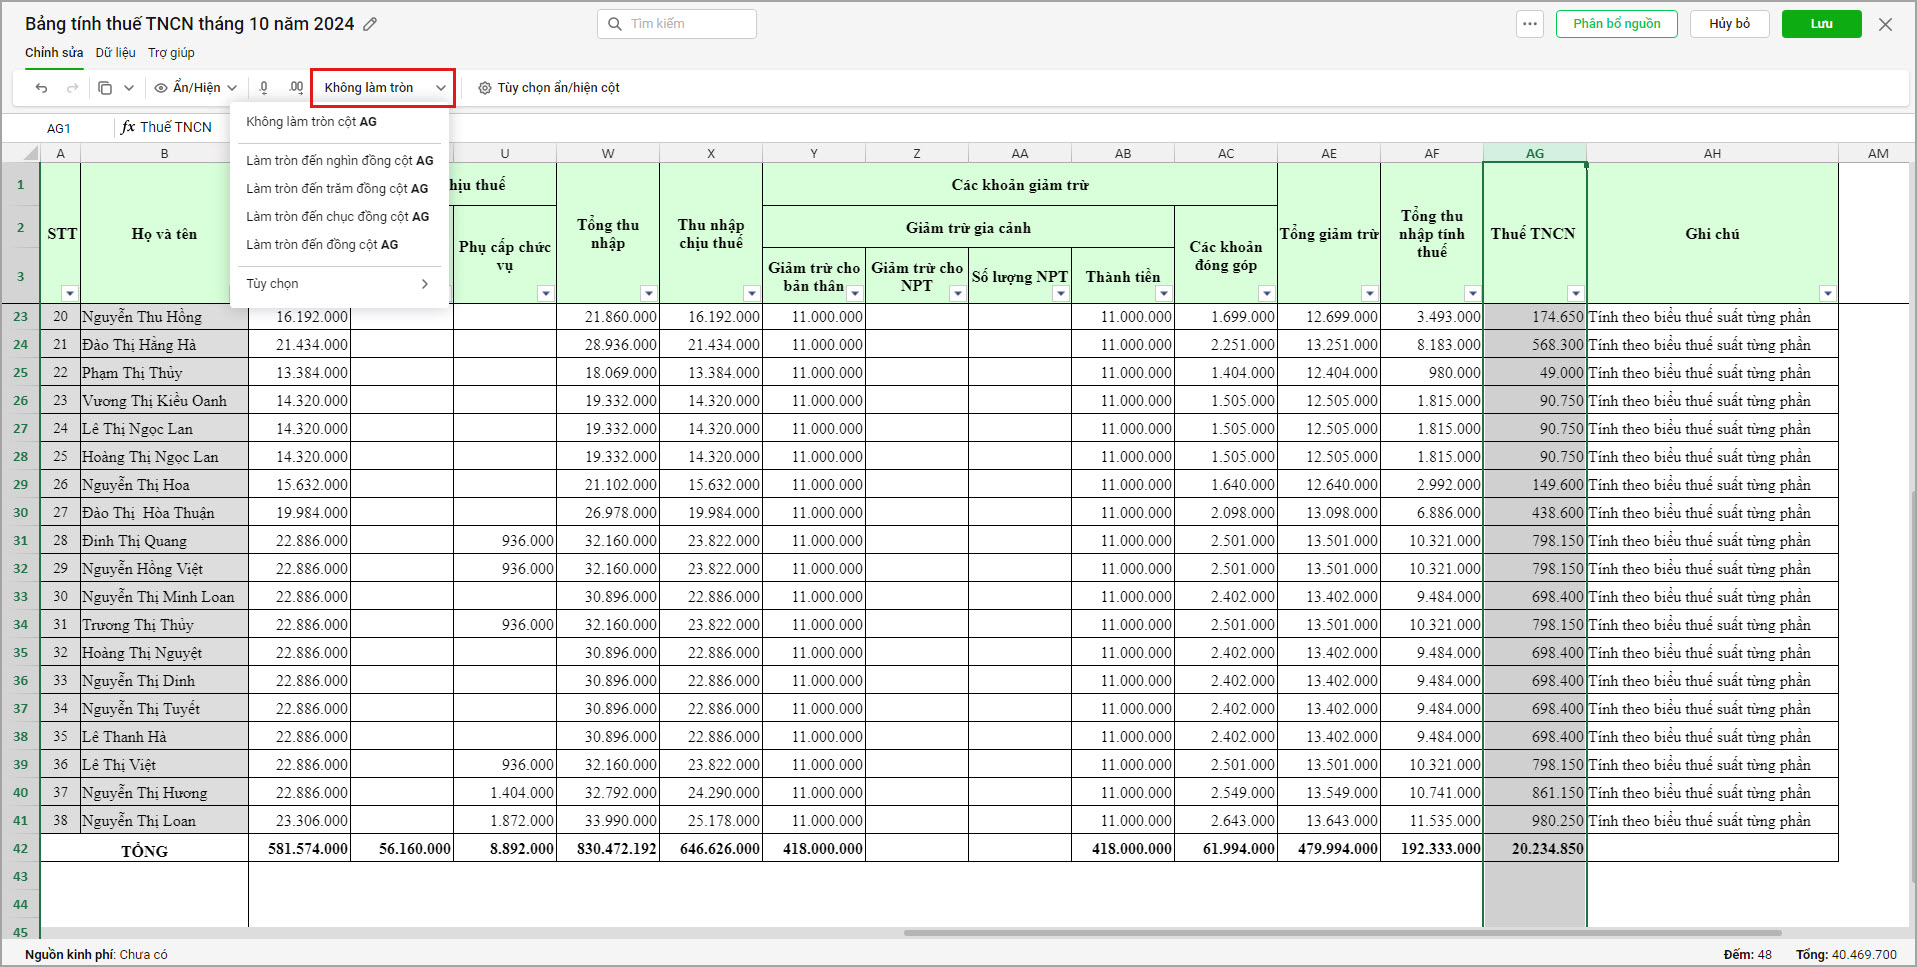
Task: Click the pencil icon to rename title
Action: (x=370, y=24)
